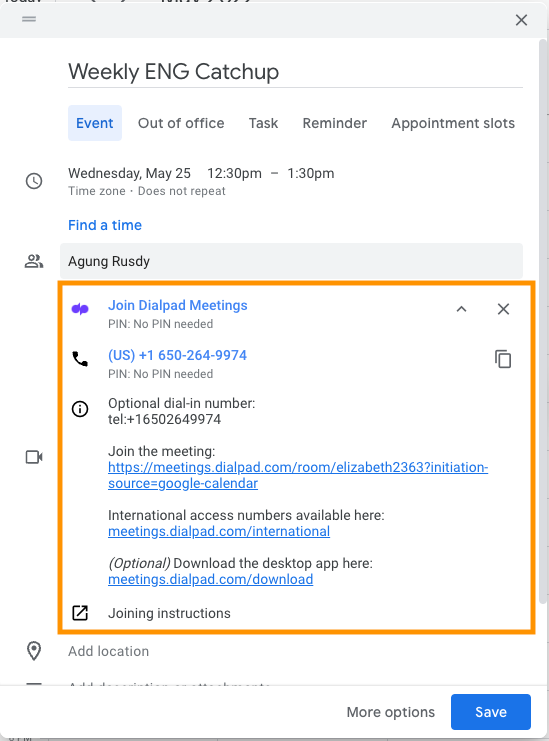Grab the drag handle at dialog top

(29, 19)
